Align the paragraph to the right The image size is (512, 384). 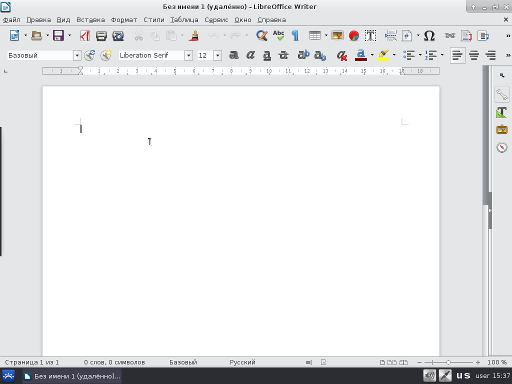pos(490,55)
